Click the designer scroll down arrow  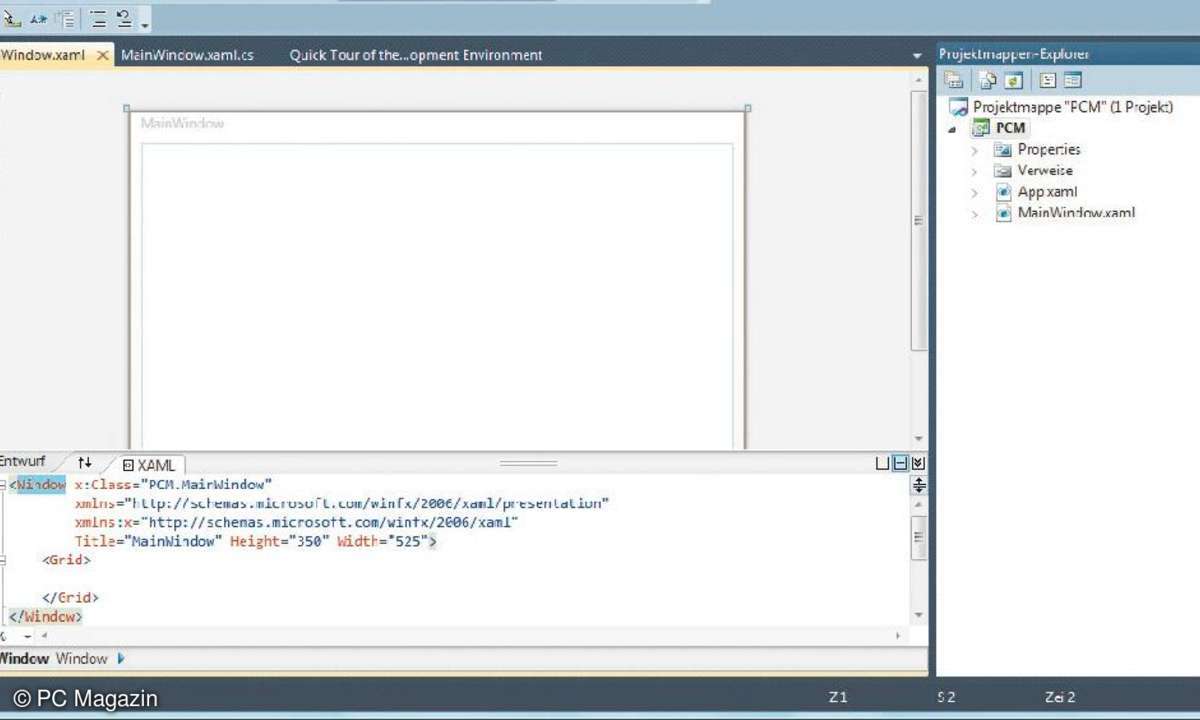coord(919,439)
